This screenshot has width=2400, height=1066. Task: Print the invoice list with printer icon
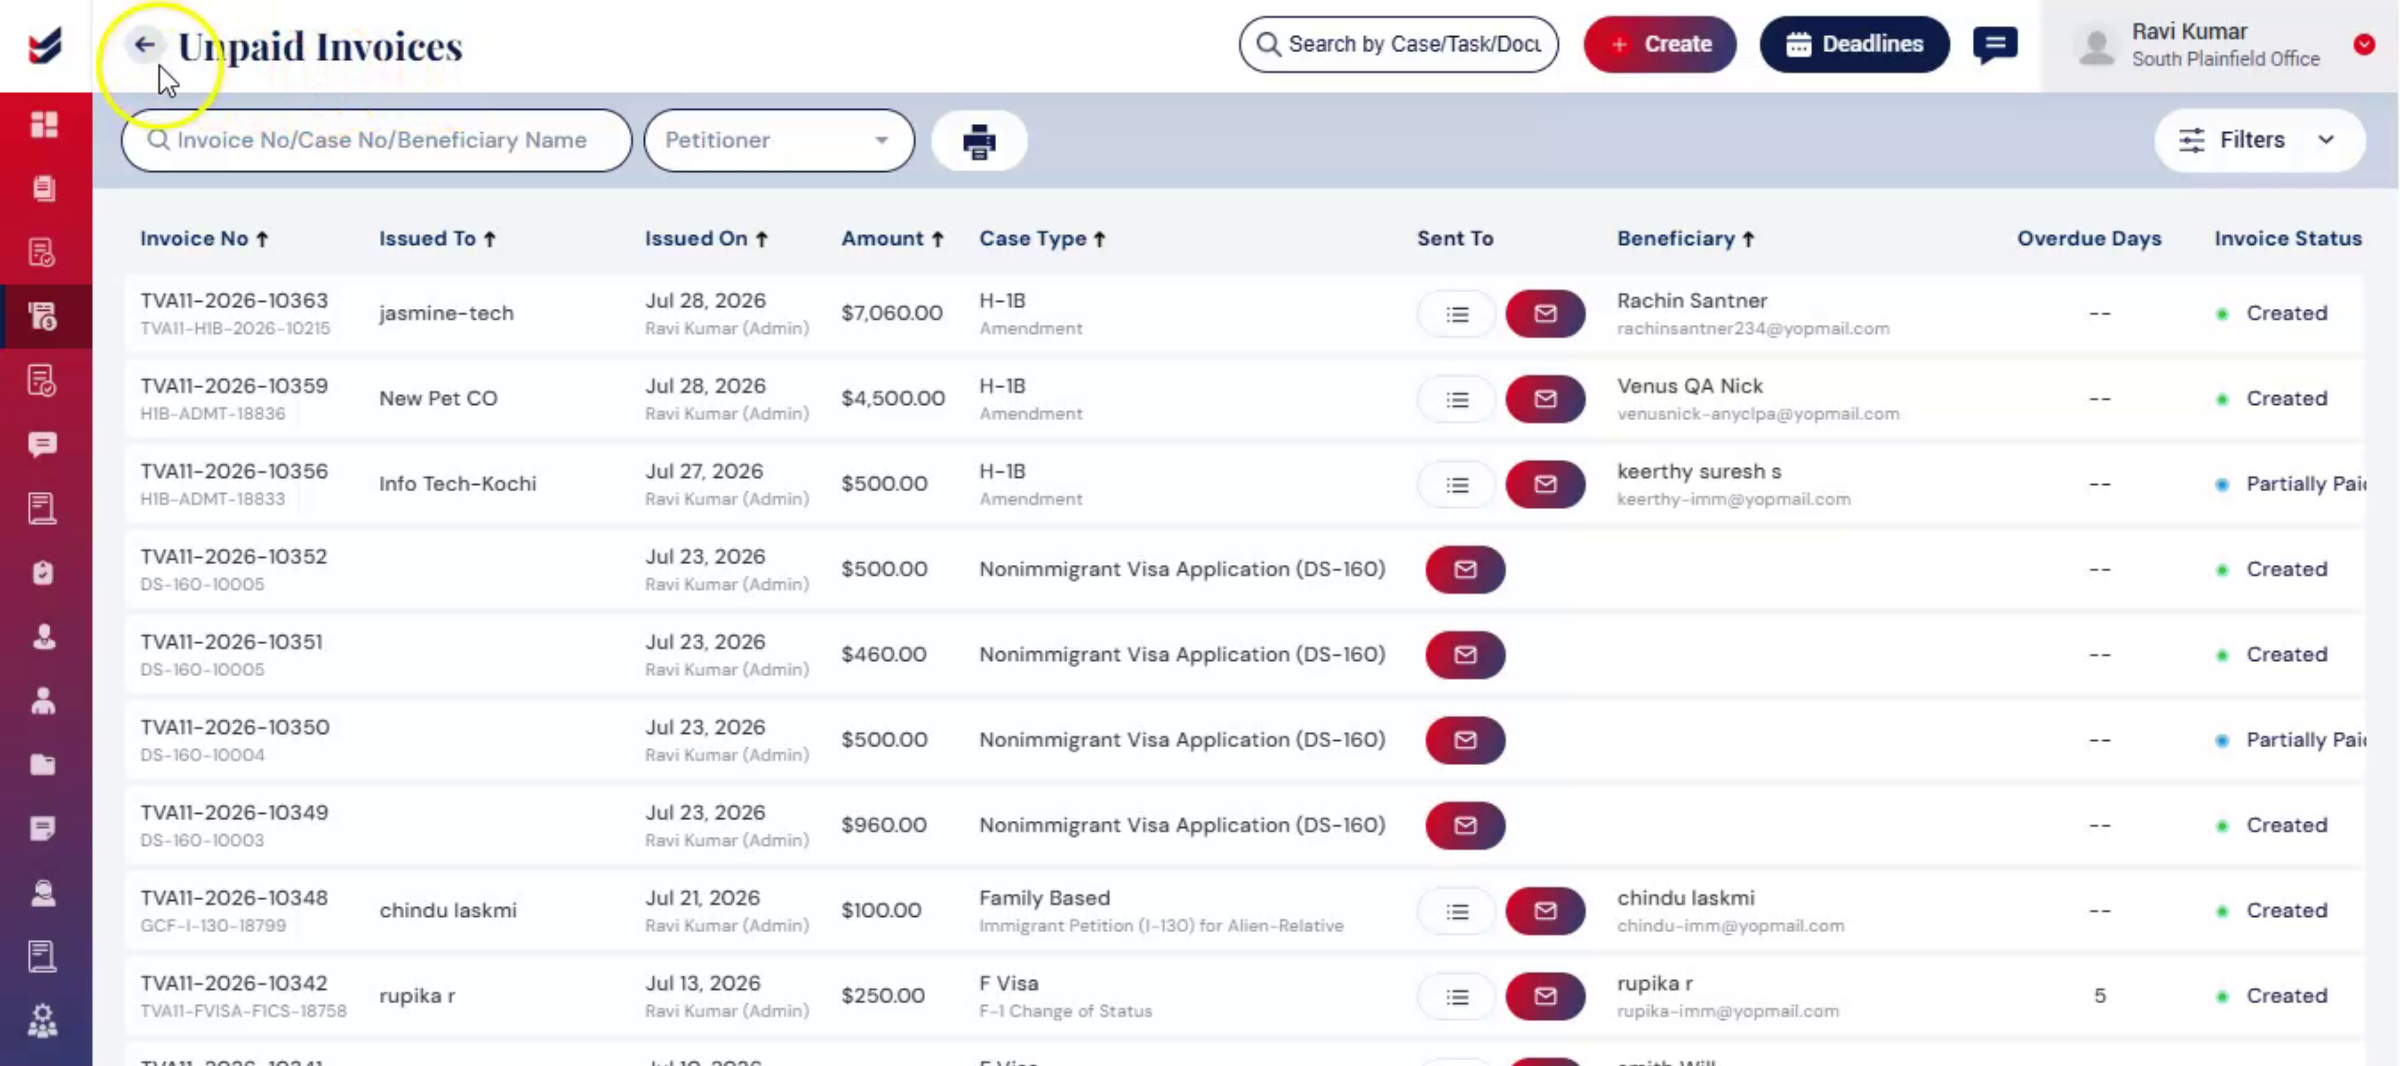pos(979,141)
